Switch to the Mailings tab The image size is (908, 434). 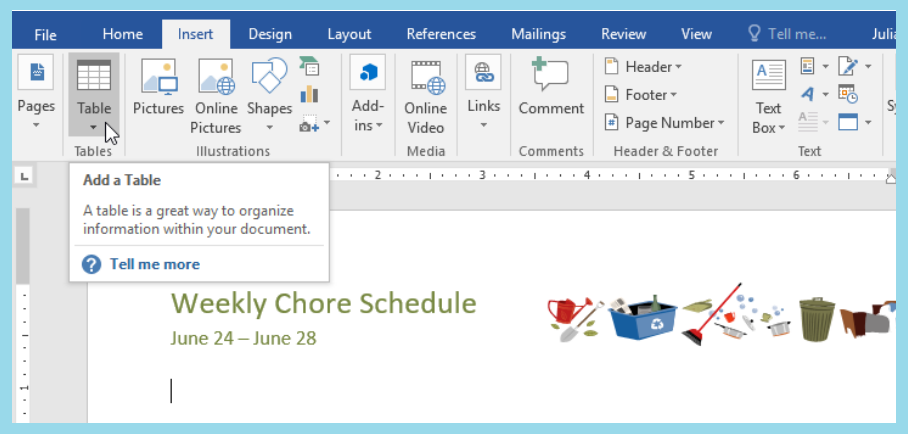539,34
